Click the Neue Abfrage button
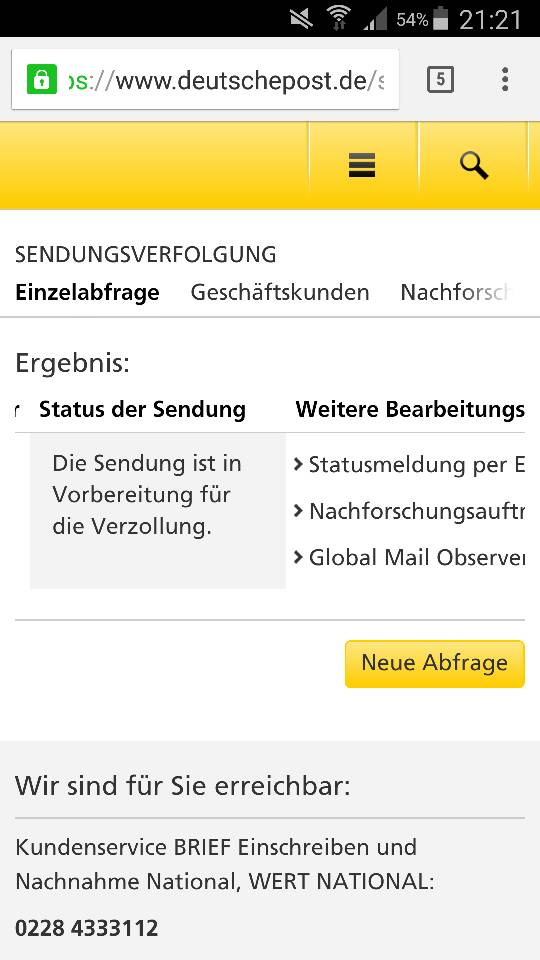This screenshot has height=960, width=540. [x=435, y=664]
